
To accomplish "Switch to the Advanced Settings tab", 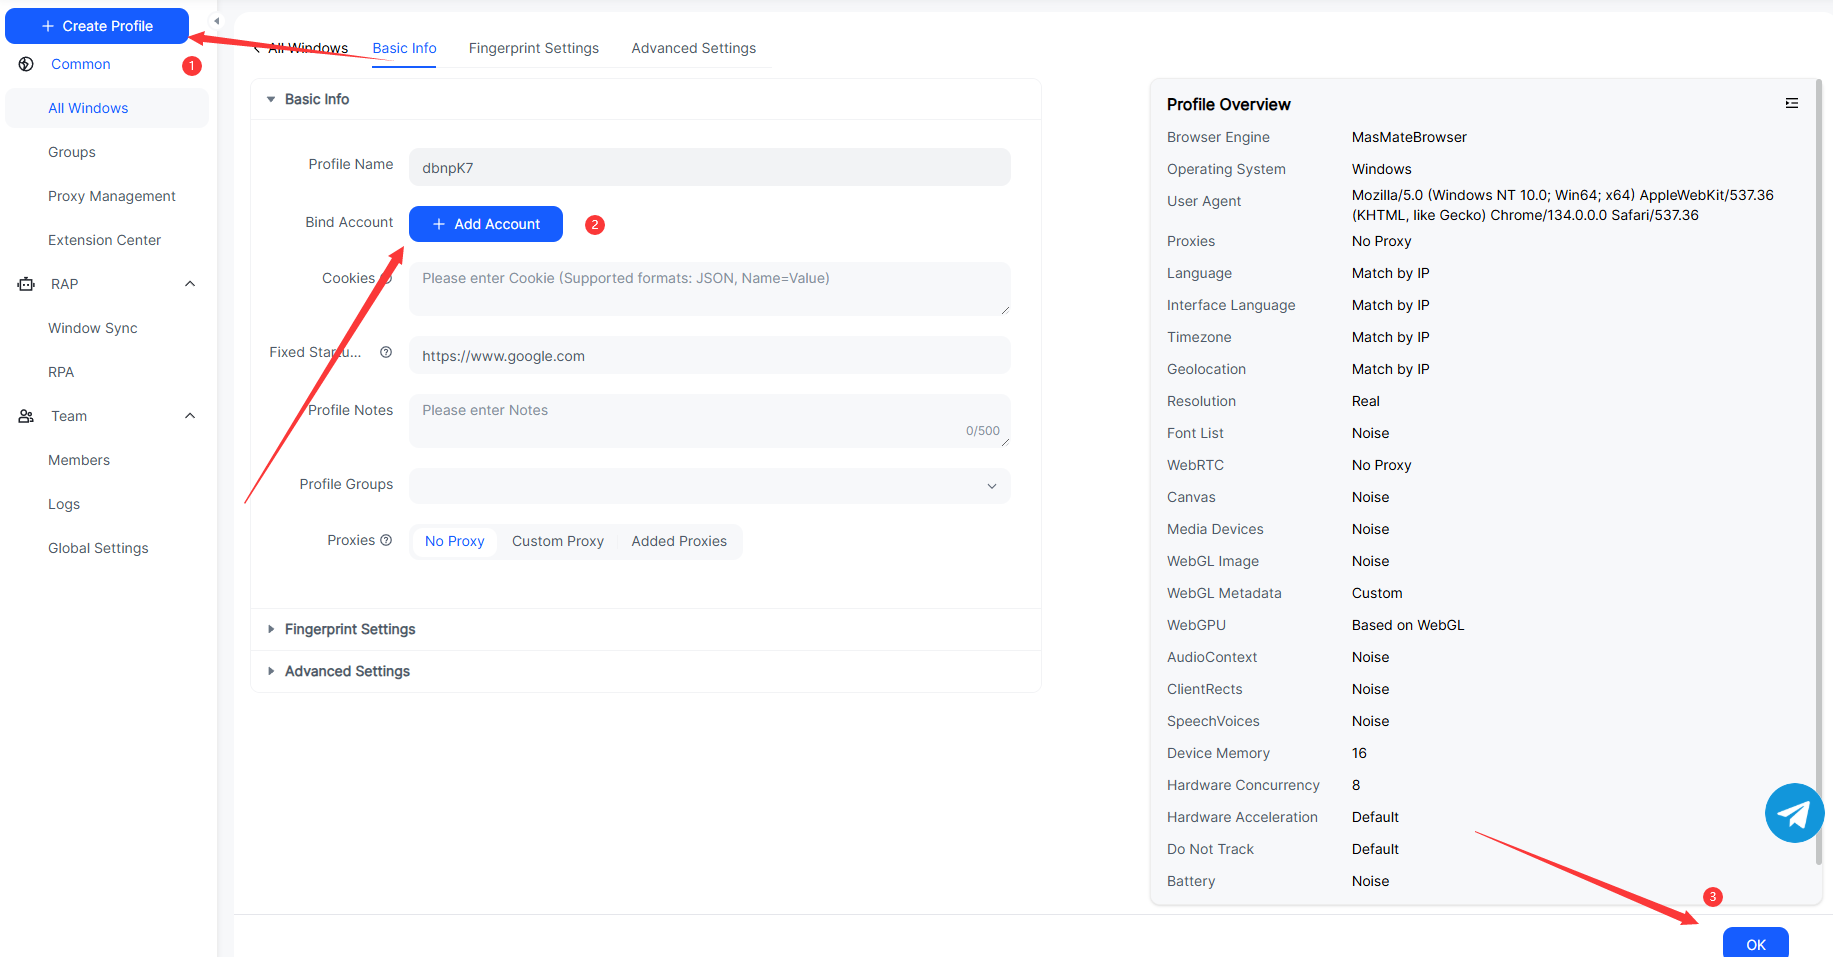I will (693, 48).
